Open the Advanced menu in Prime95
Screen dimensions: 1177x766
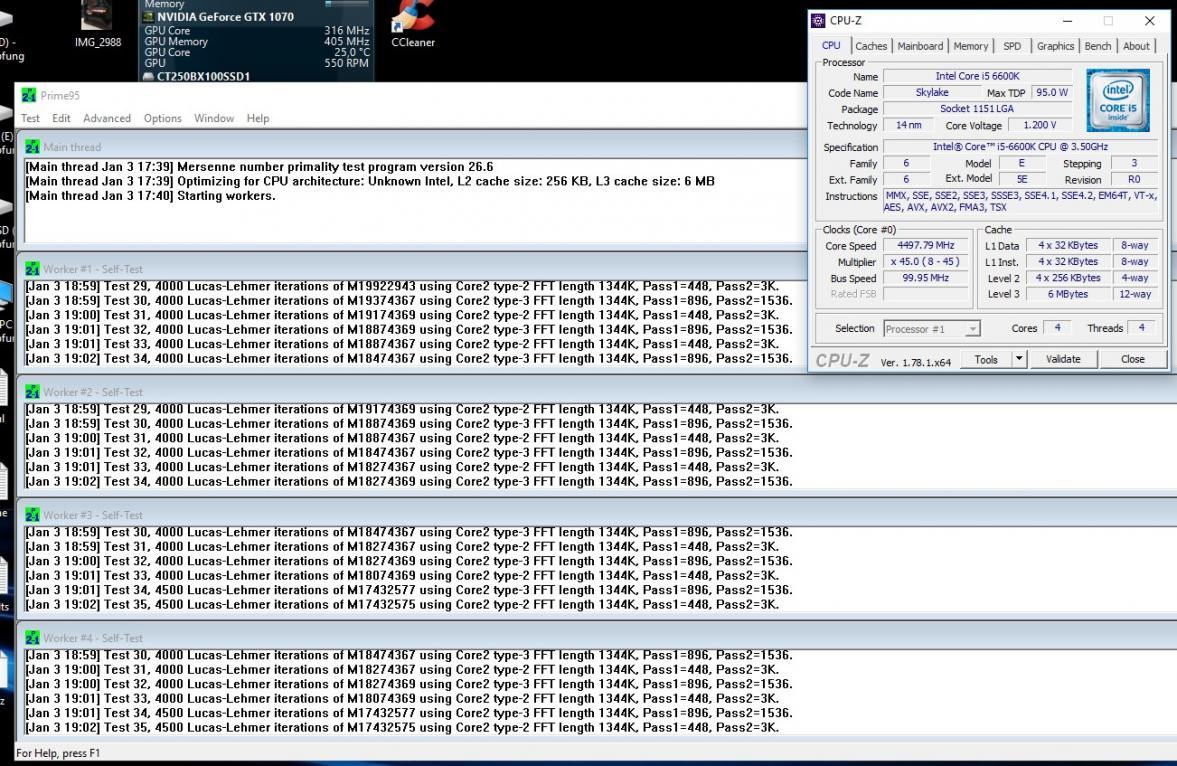[x=107, y=119]
